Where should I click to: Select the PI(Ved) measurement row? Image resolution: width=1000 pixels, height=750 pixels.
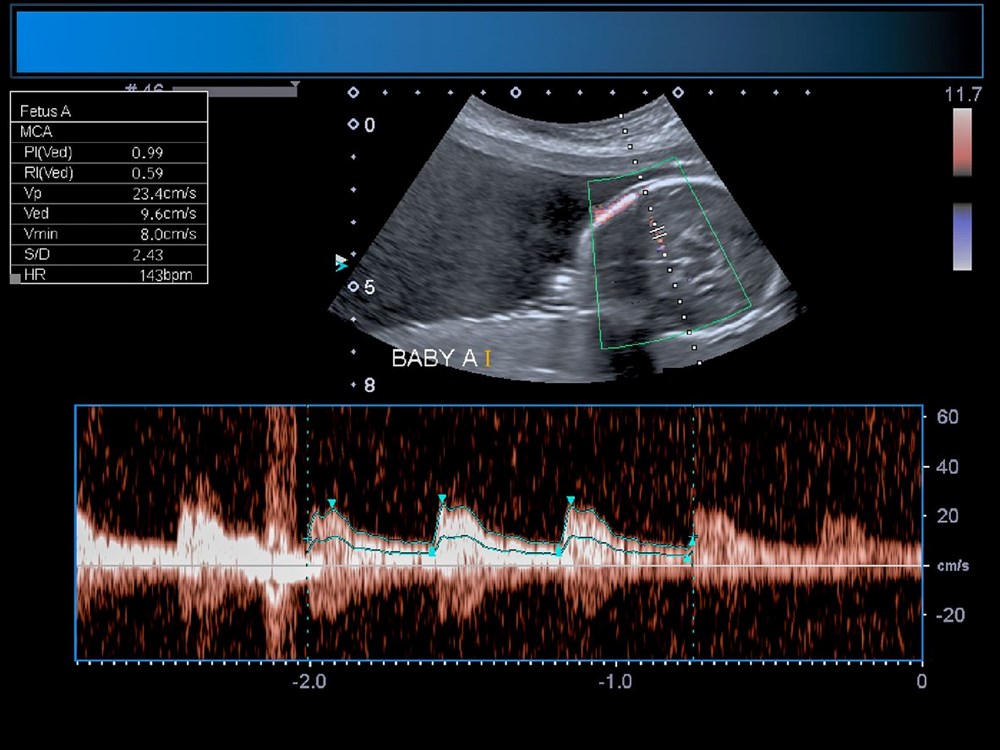point(108,152)
